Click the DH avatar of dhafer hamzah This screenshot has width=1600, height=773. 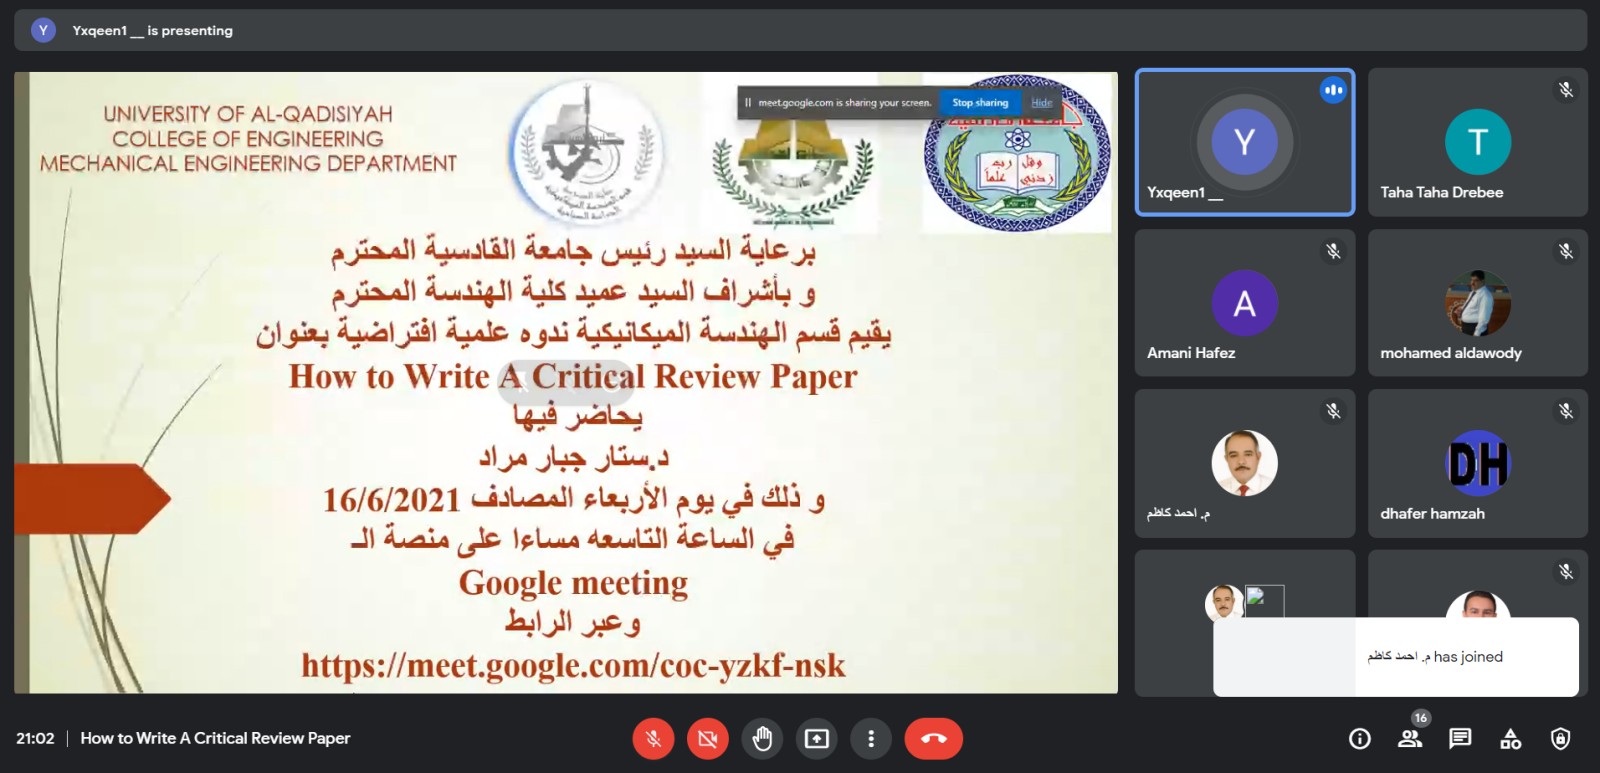pos(1478,463)
